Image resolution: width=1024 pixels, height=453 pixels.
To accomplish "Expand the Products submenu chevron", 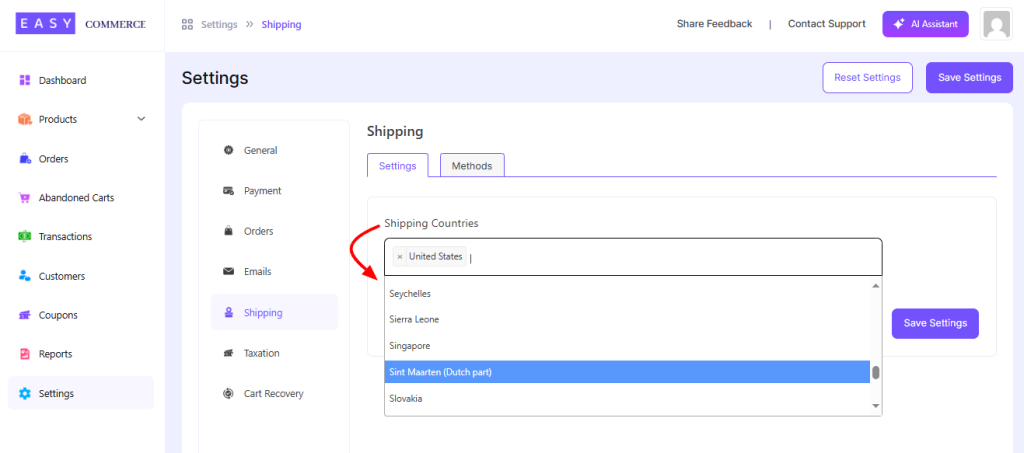I will click(x=142, y=119).
